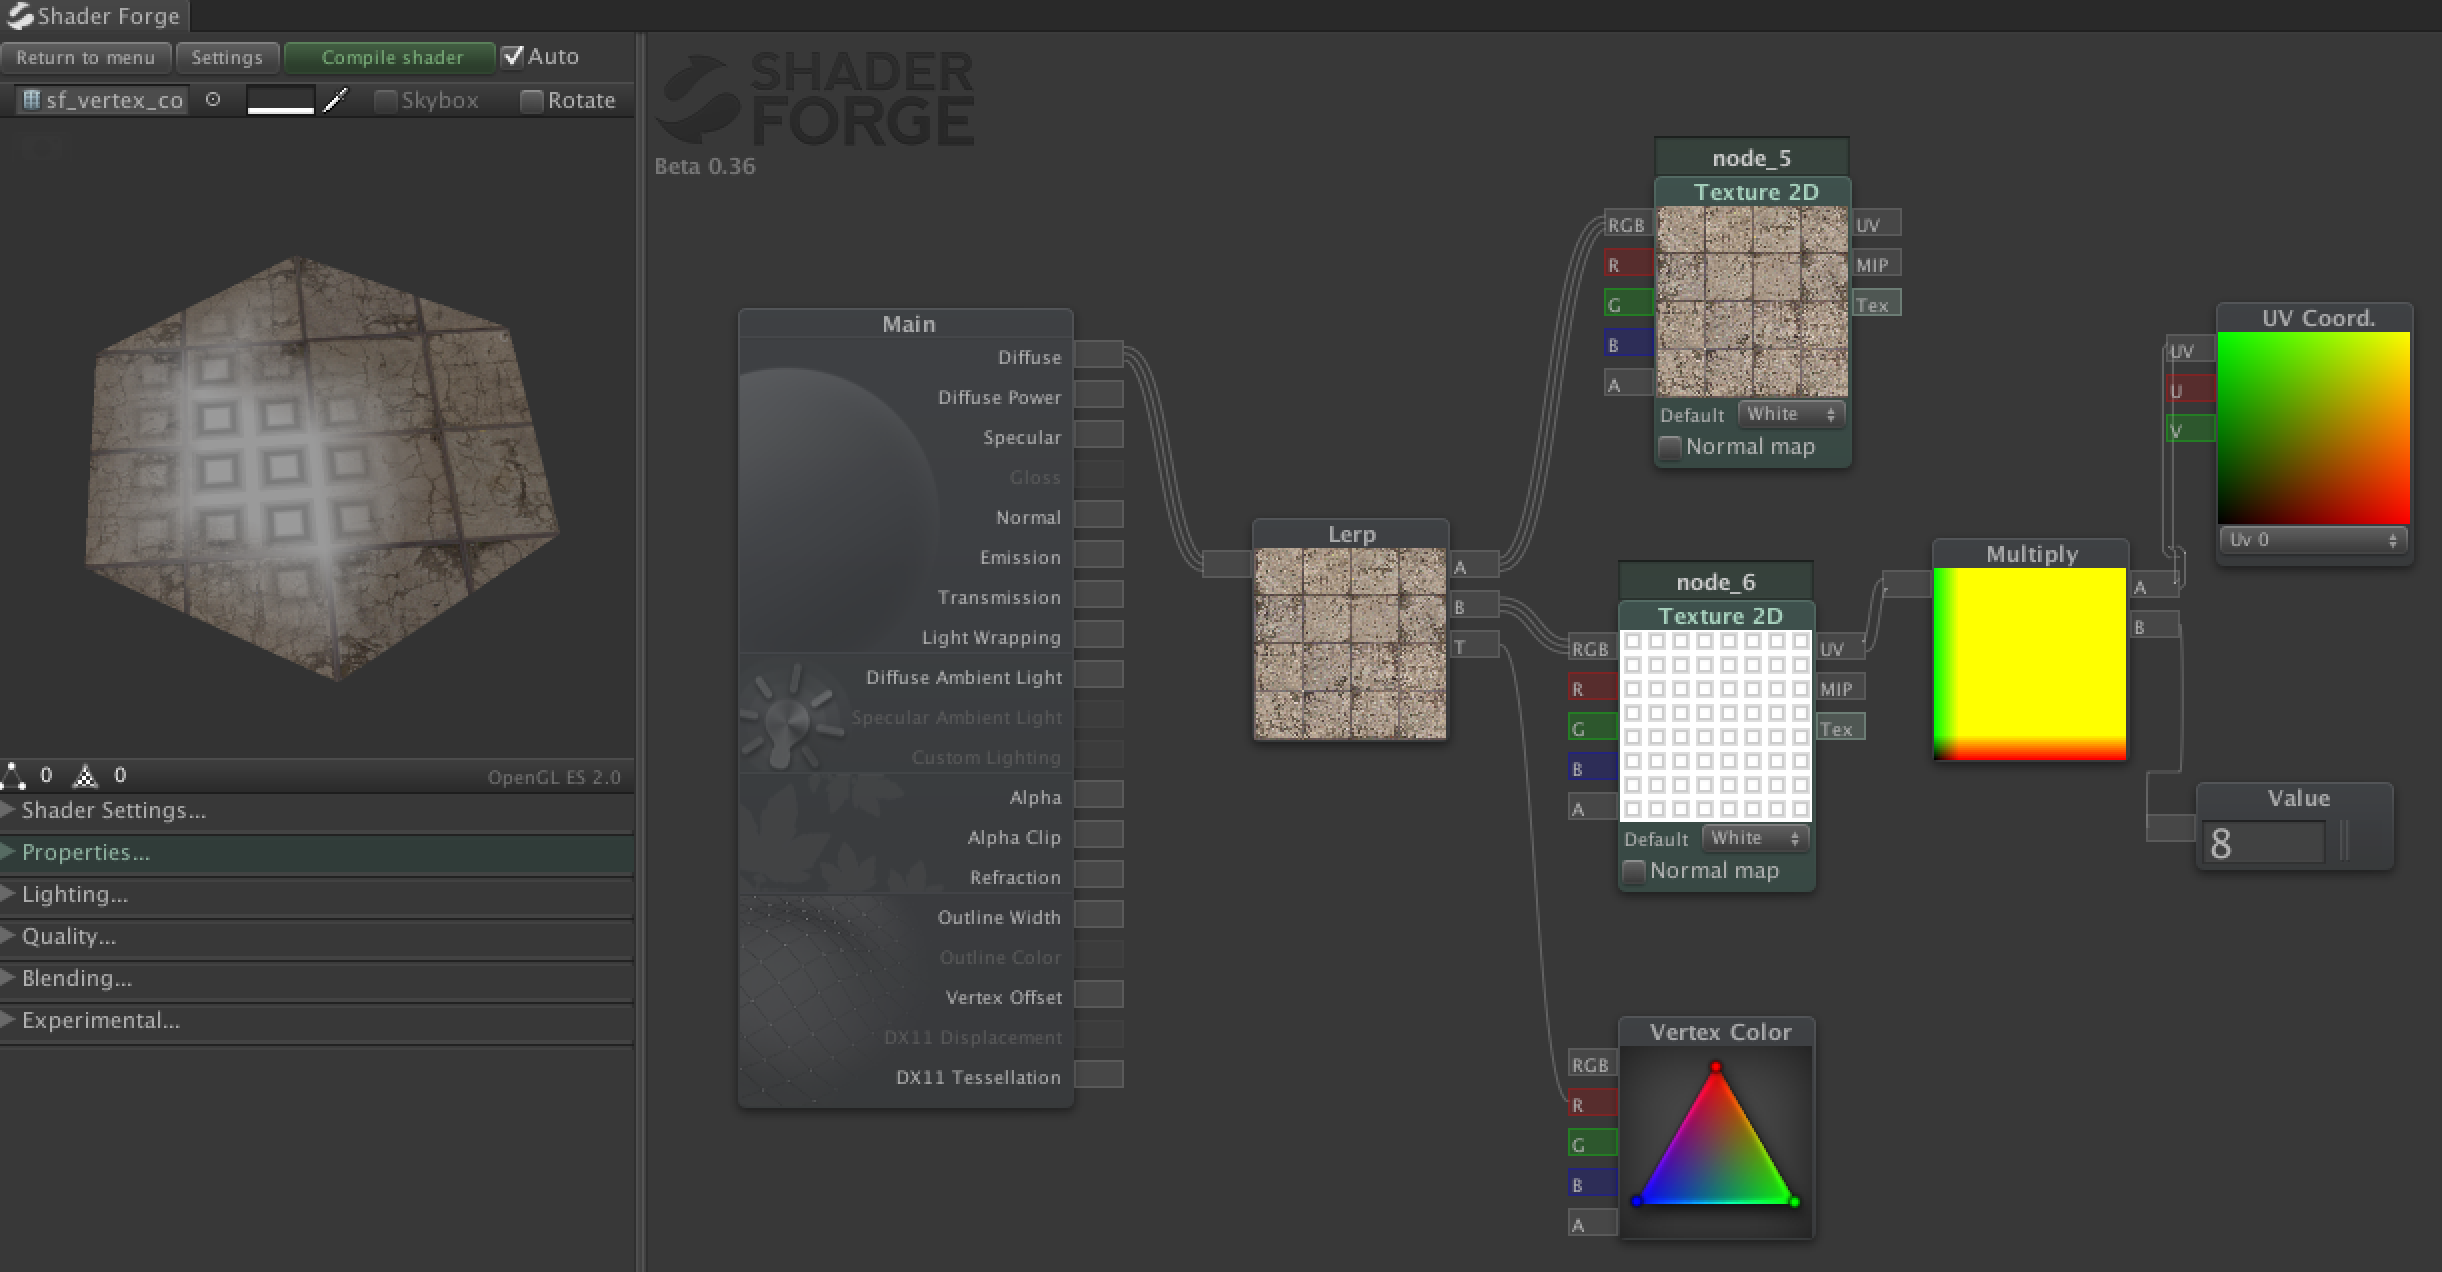
Task: Select the node_5 name label
Action: 1751,157
